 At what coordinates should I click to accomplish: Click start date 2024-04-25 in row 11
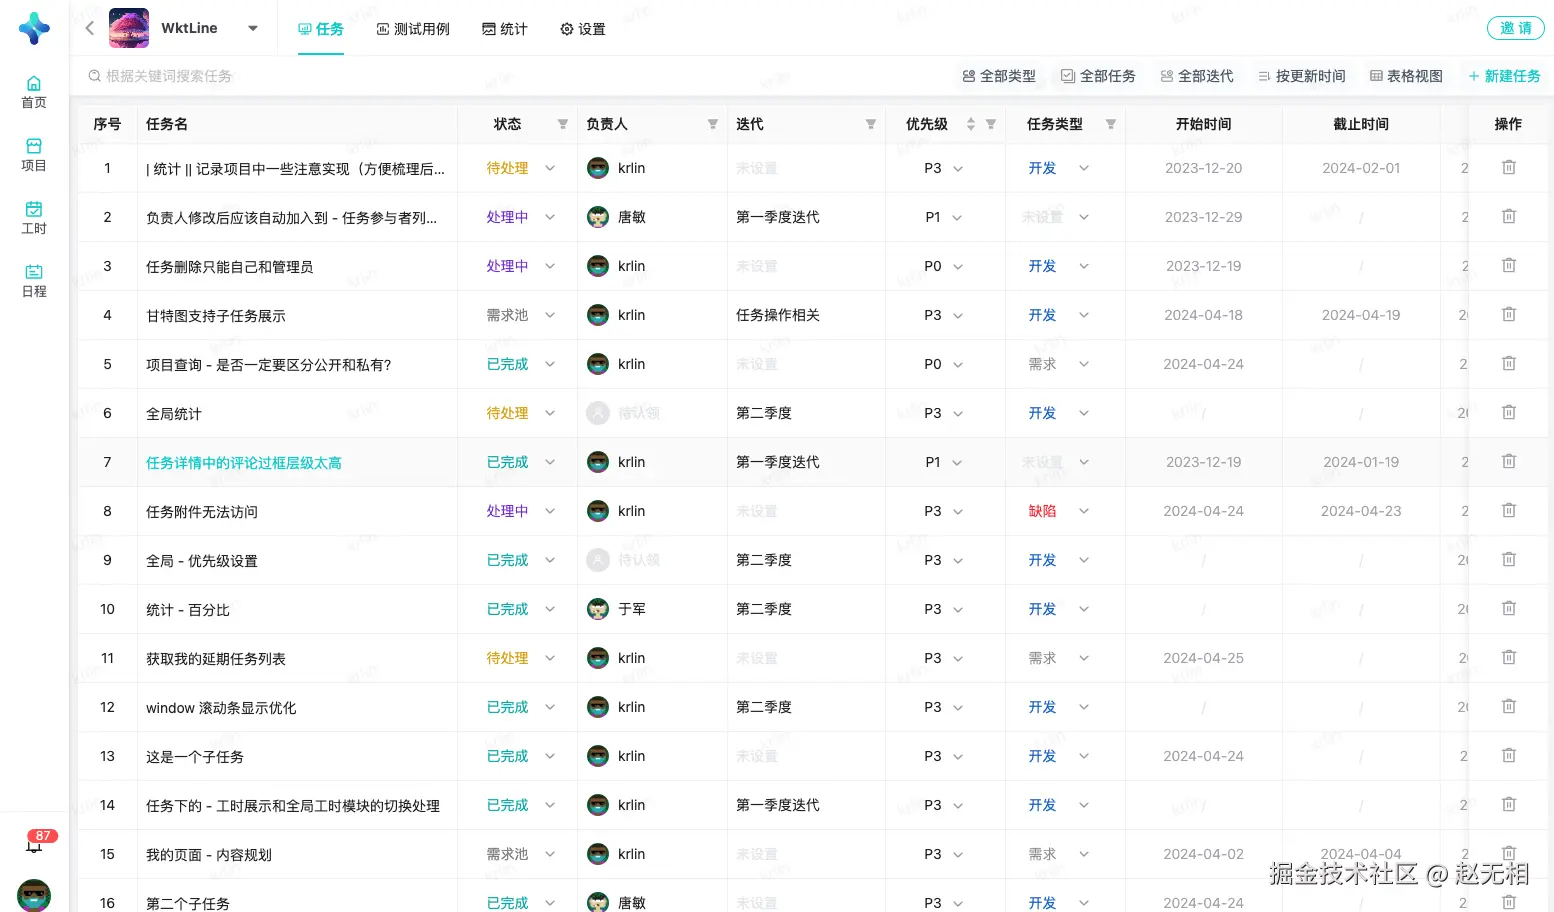pyautogui.click(x=1203, y=658)
